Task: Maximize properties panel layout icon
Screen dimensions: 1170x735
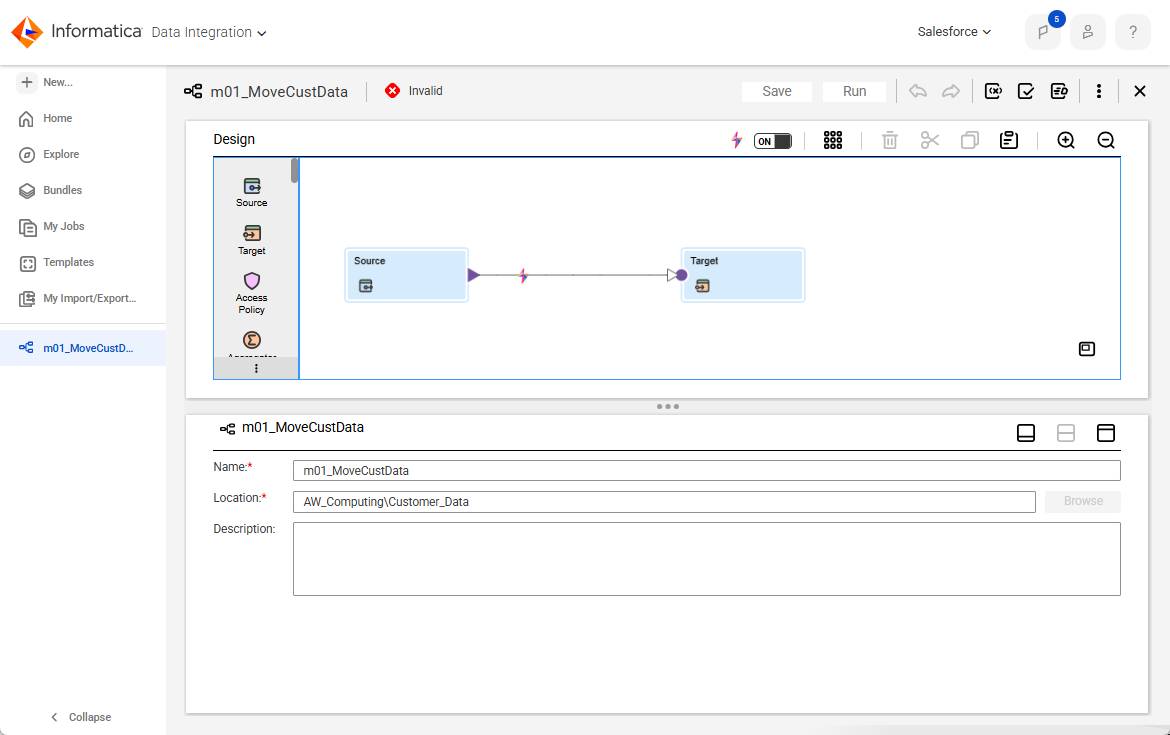Action: click(x=1106, y=433)
